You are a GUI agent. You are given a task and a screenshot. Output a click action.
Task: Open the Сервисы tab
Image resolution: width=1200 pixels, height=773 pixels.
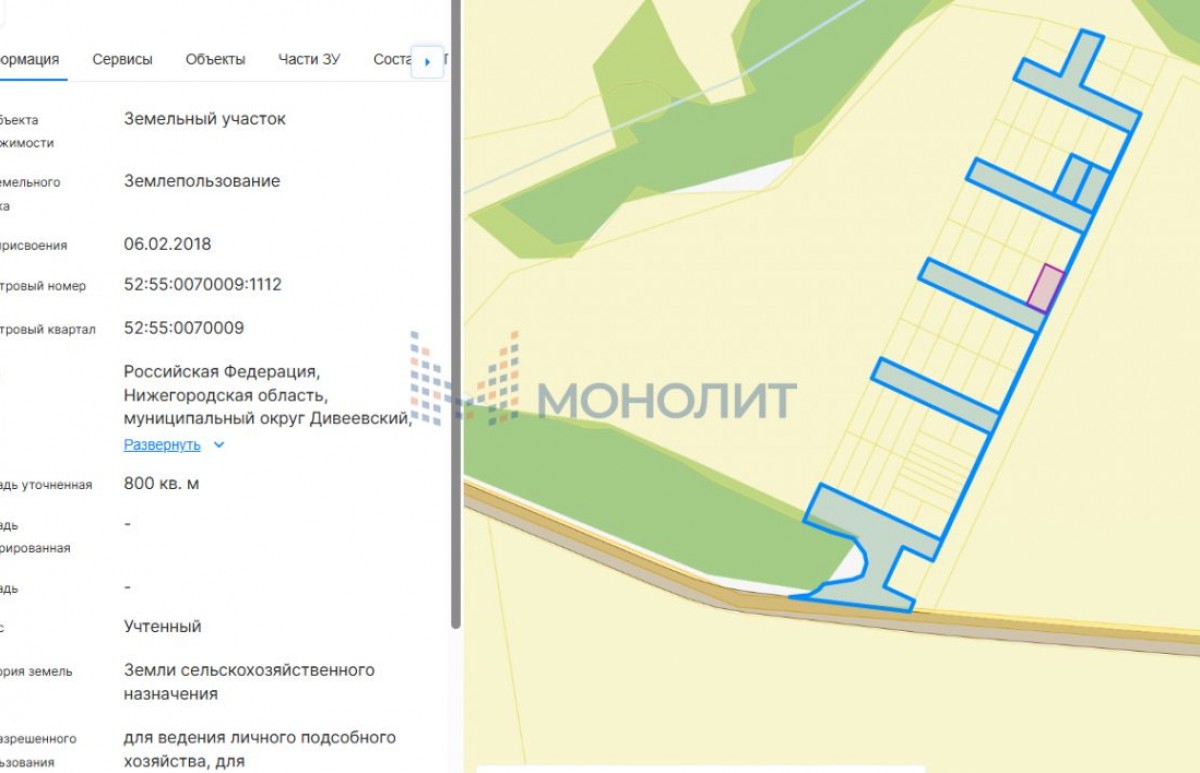(122, 59)
